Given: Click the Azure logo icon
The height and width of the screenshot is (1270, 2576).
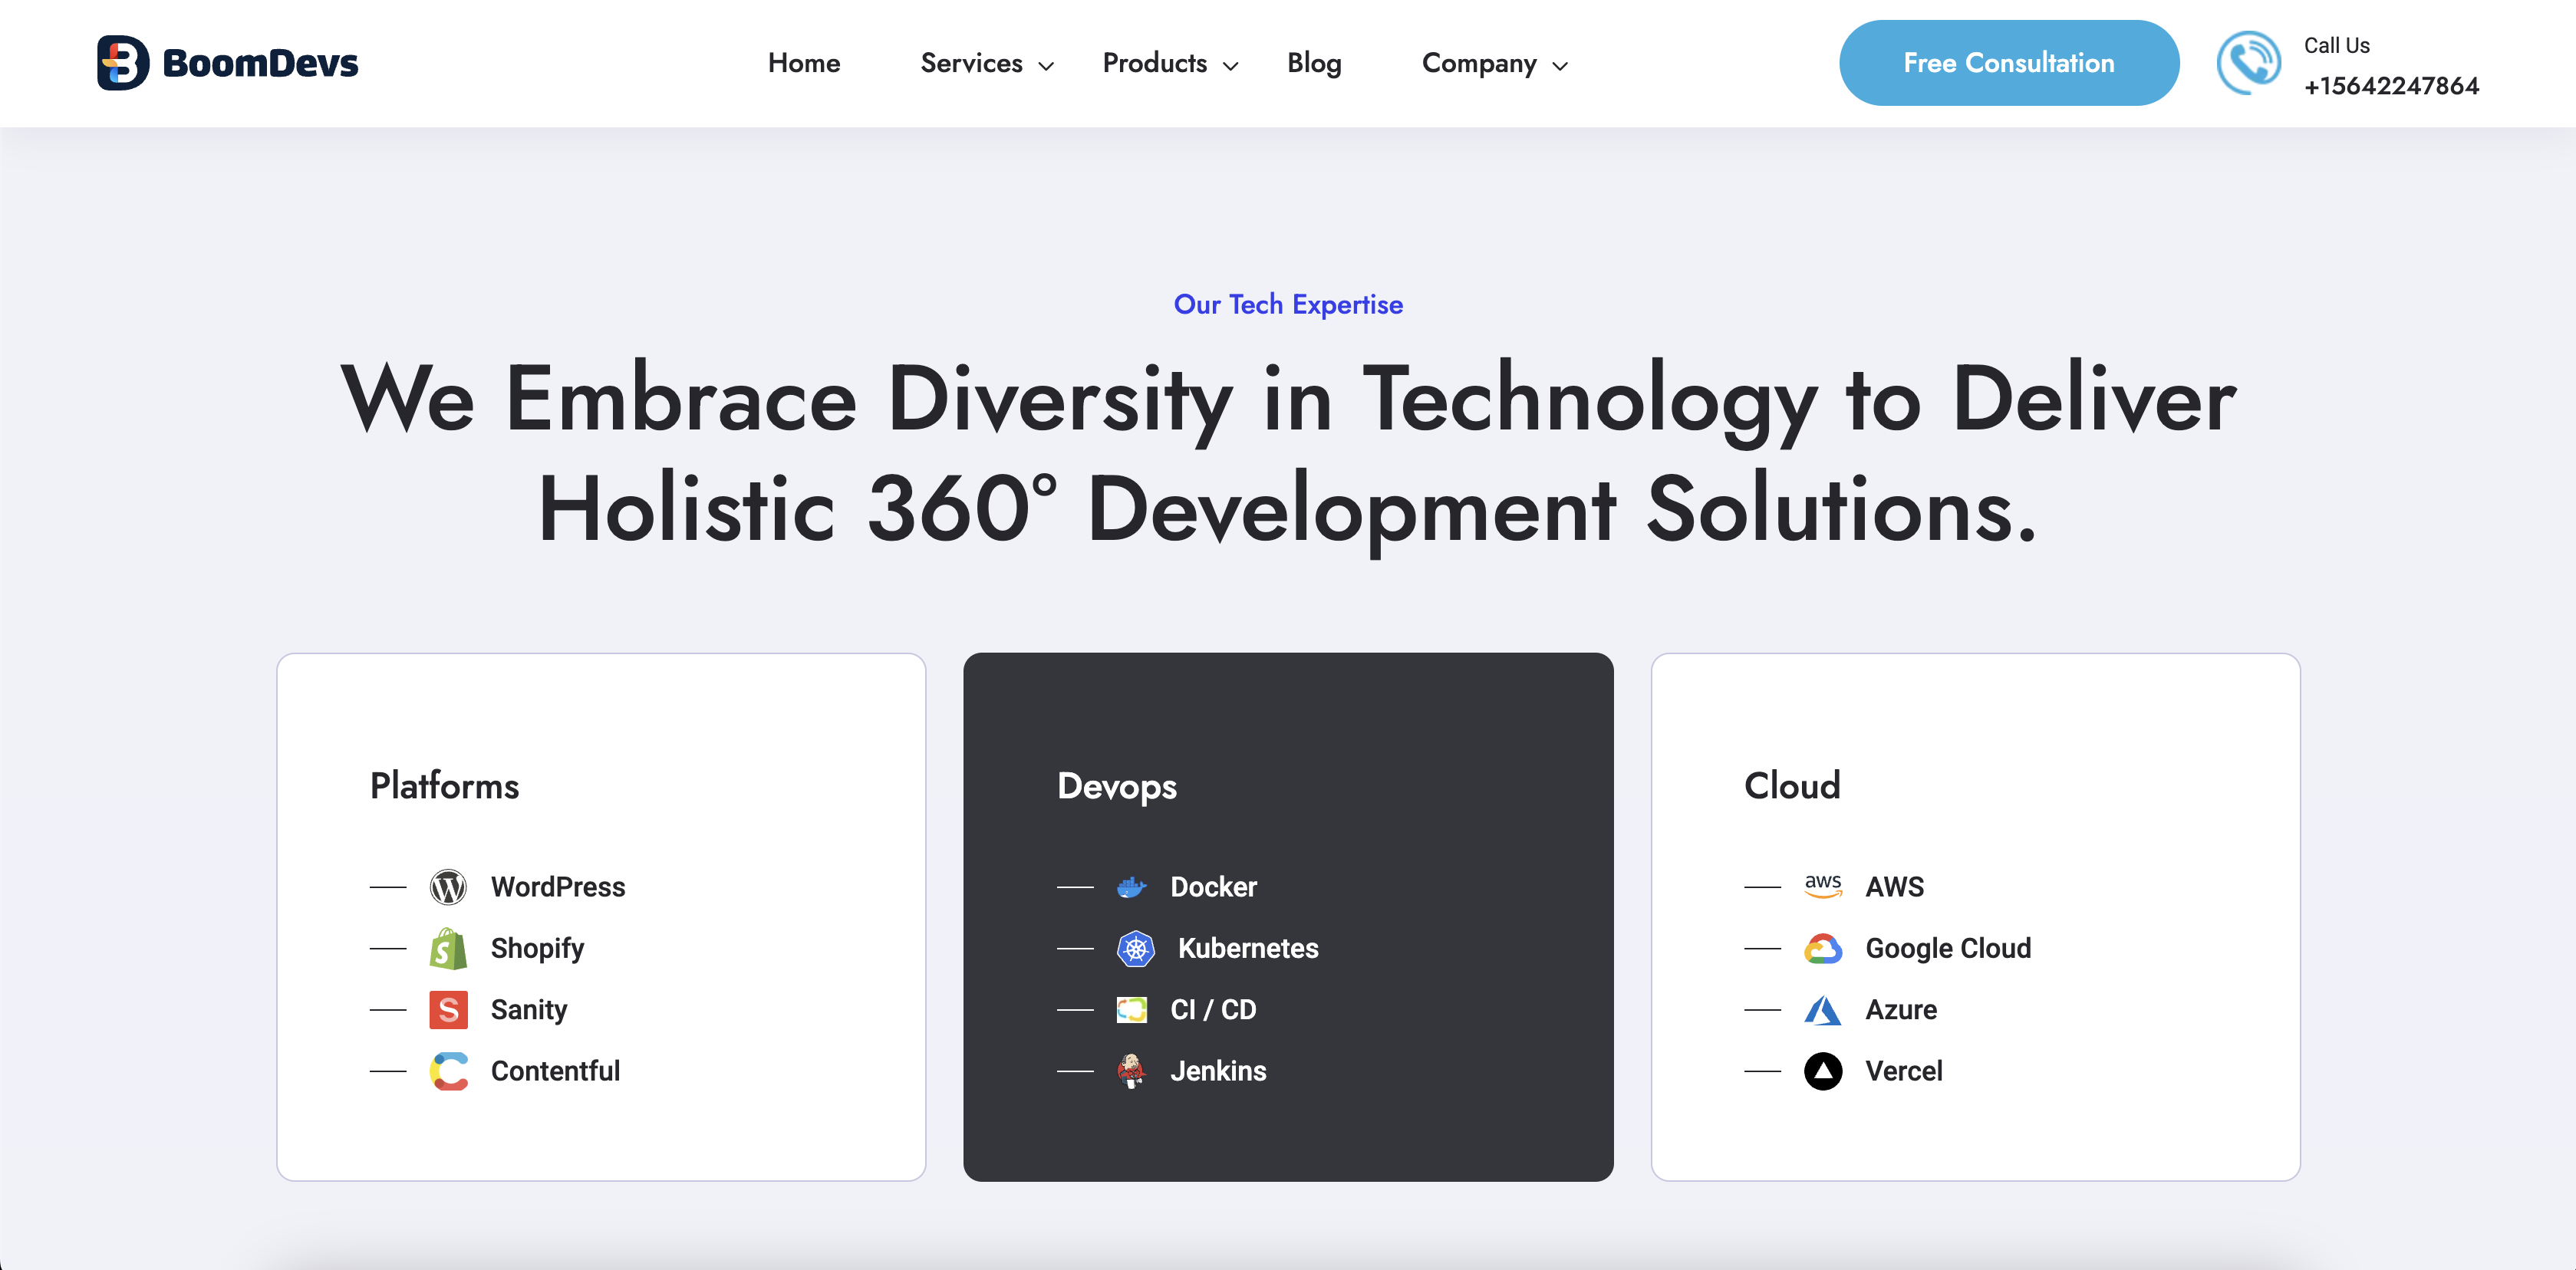Looking at the screenshot, I should [x=1823, y=1010].
